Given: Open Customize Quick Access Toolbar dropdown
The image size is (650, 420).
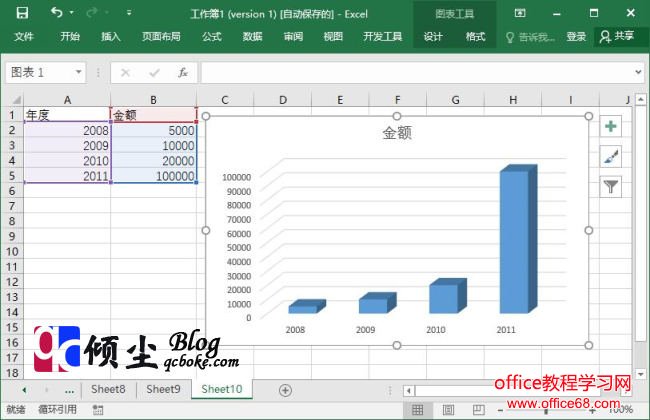Looking at the screenshot, I should pos(129,13).
